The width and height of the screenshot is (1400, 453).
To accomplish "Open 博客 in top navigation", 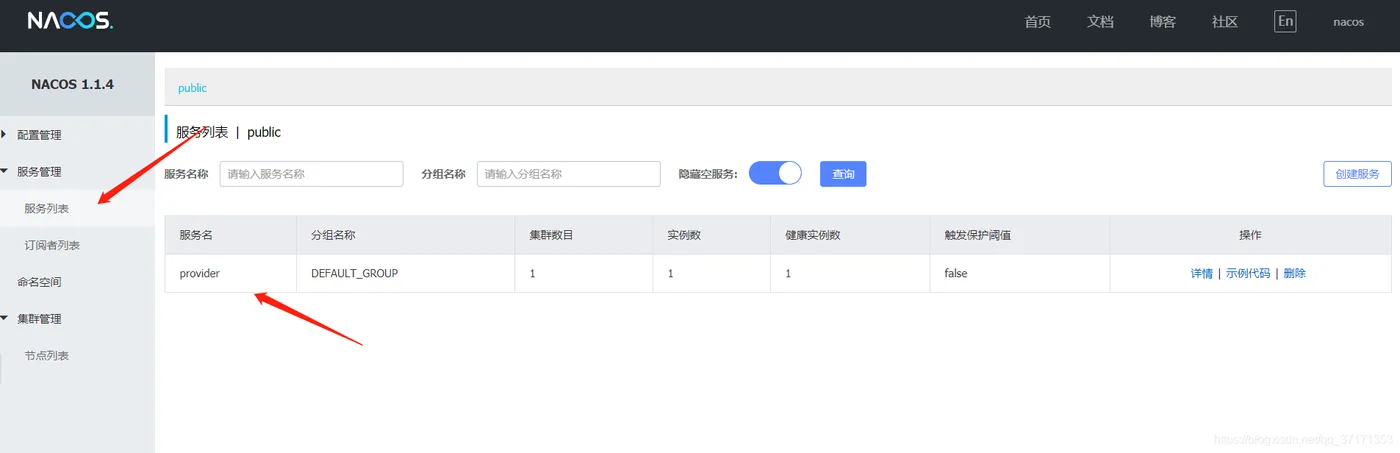I will (1162, 22).
